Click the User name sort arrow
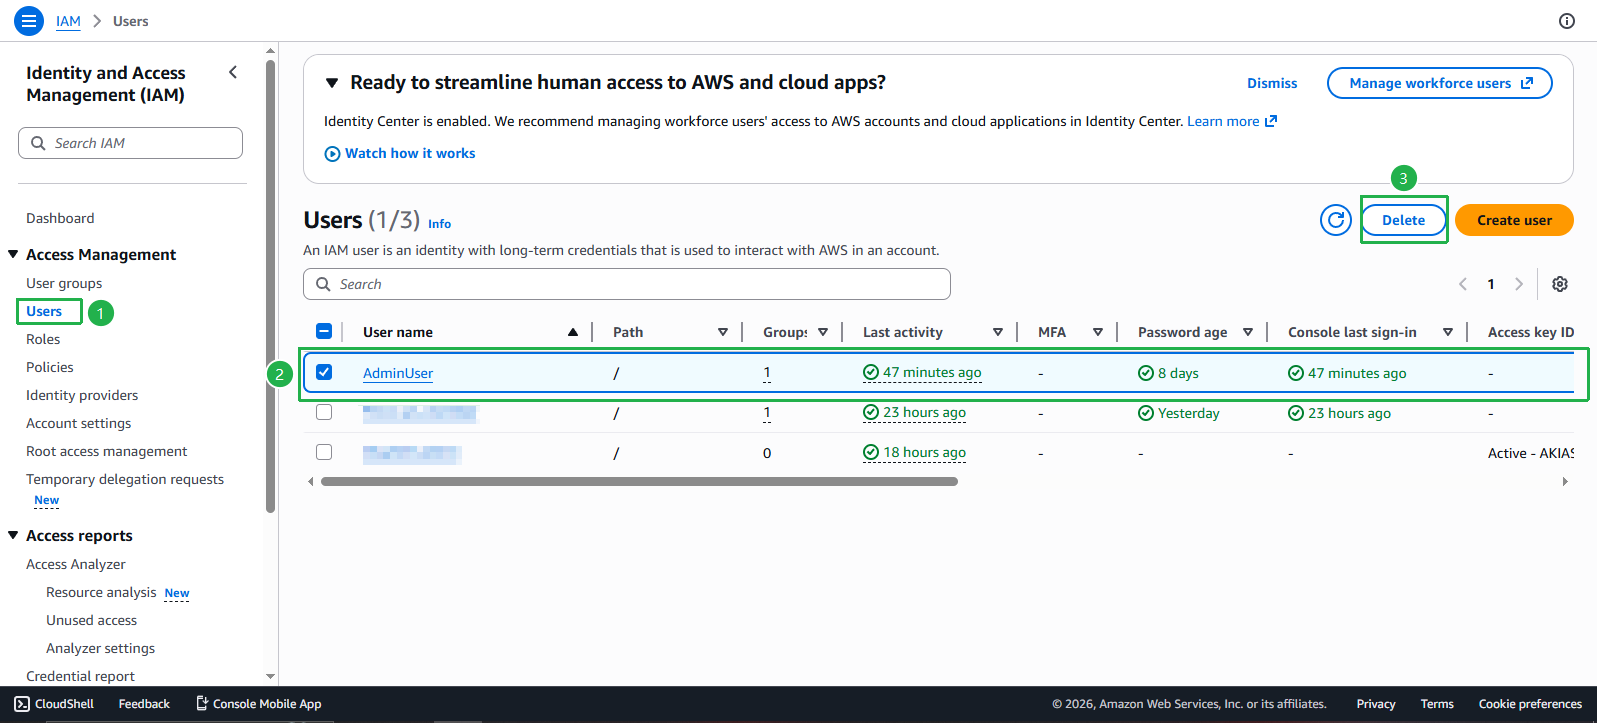Image resolution: width=1597 pixels, height=723 pixels. click(x=573, y=332)
